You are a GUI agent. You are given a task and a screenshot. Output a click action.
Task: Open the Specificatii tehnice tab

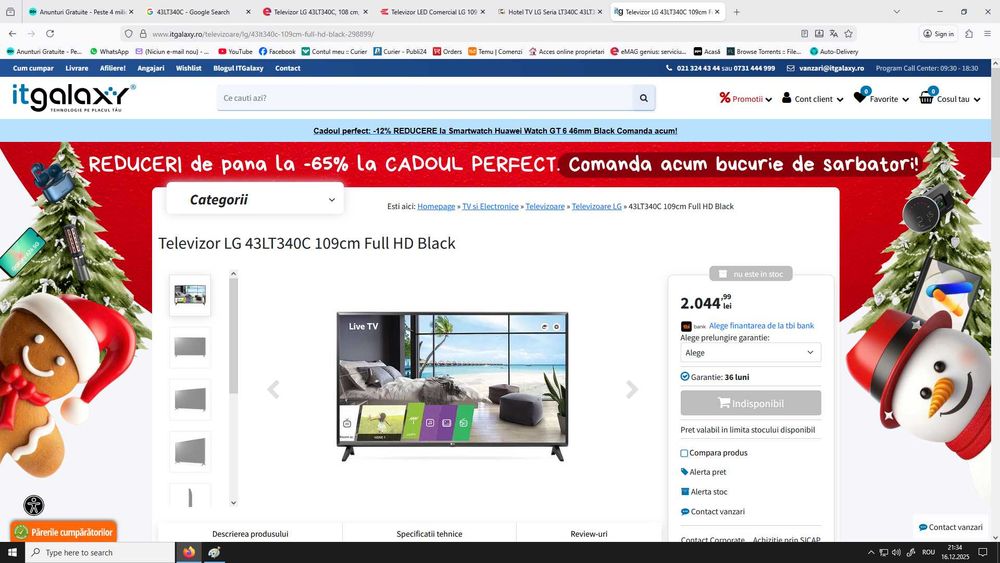pos(429,533)
